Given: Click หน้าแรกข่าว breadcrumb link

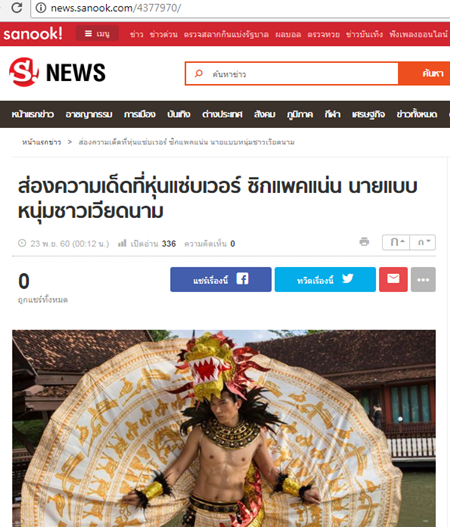Looking at the screenshot, I should 41,142.
